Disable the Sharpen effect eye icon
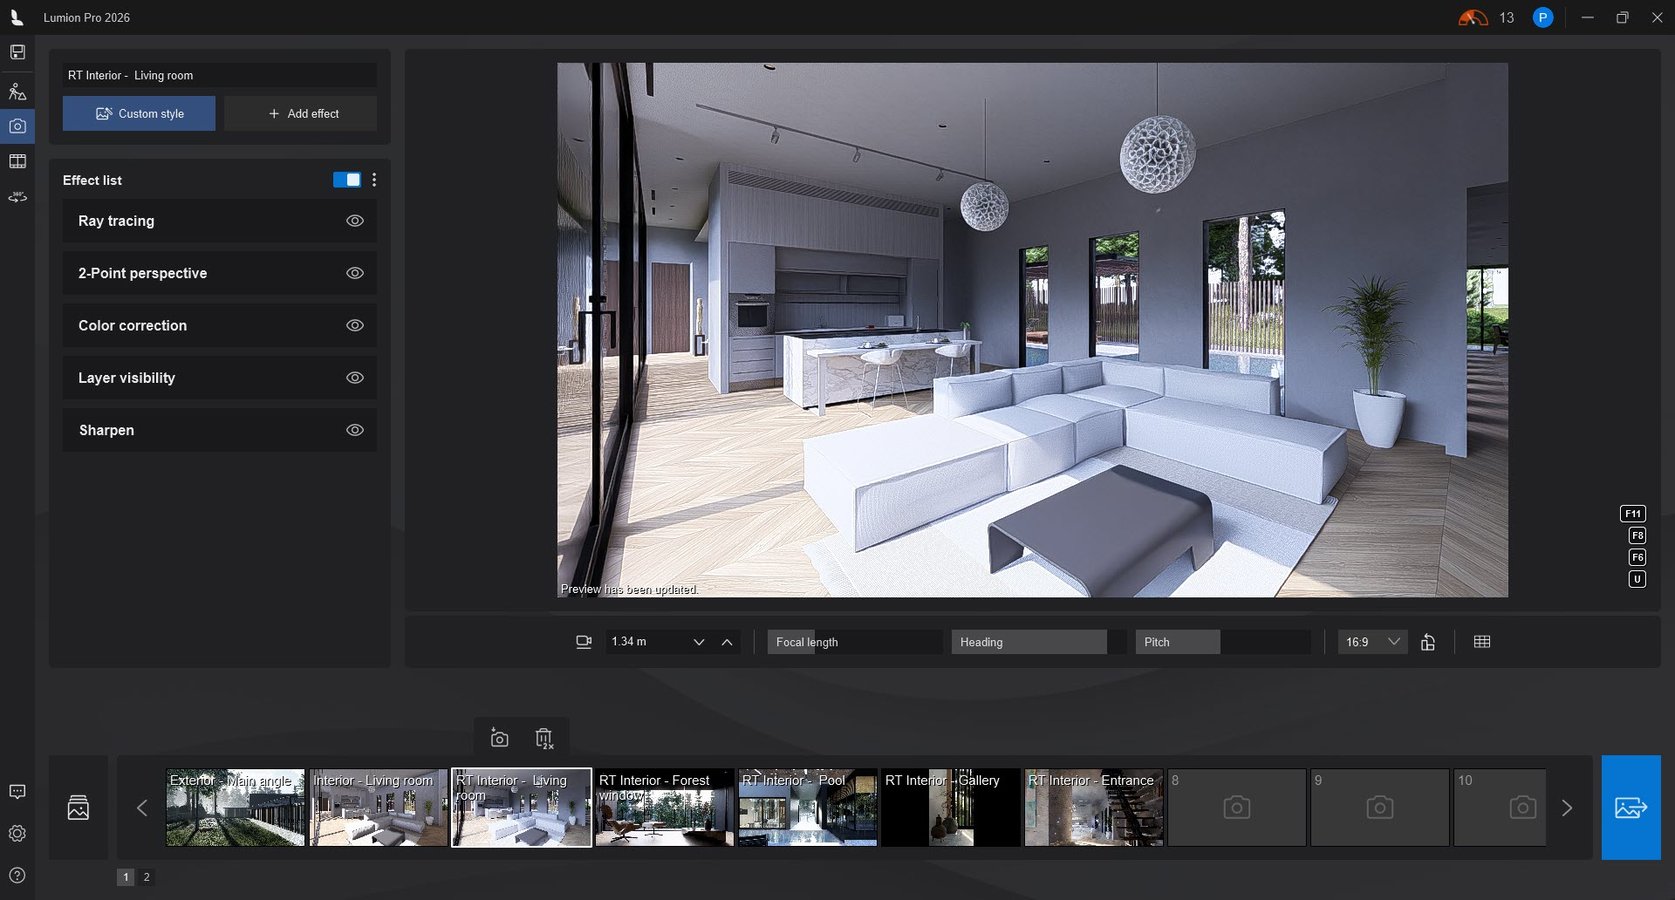The height and width of the screenshot is (900, 1675). (x=355, y=430)
